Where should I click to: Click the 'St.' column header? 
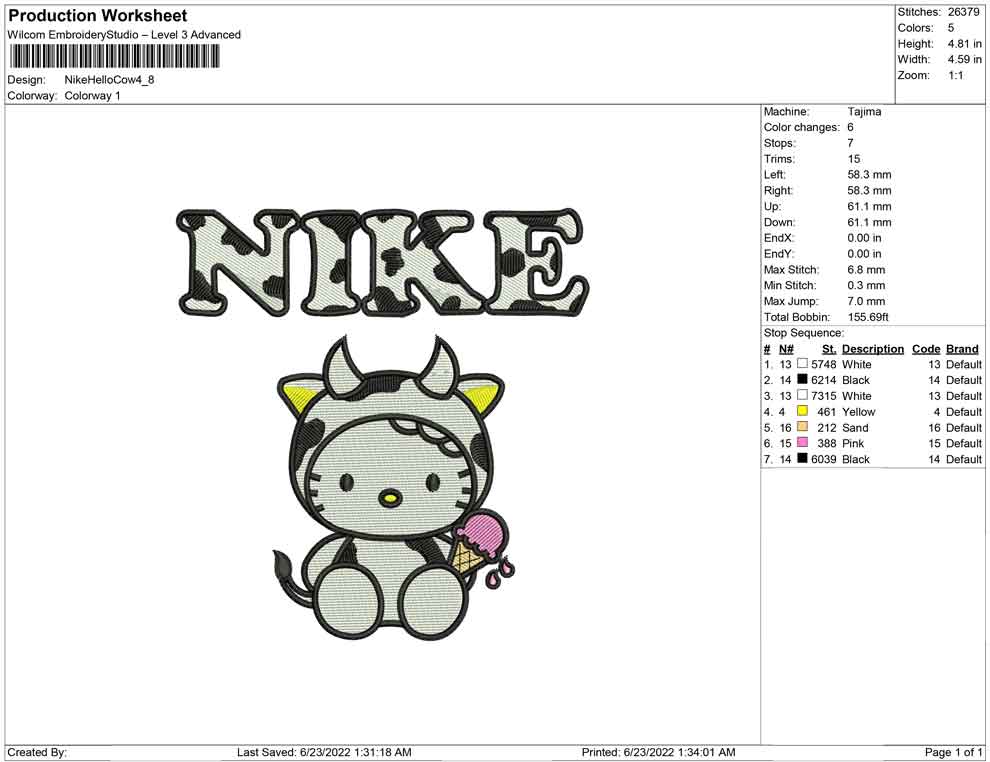coord(829,349)
